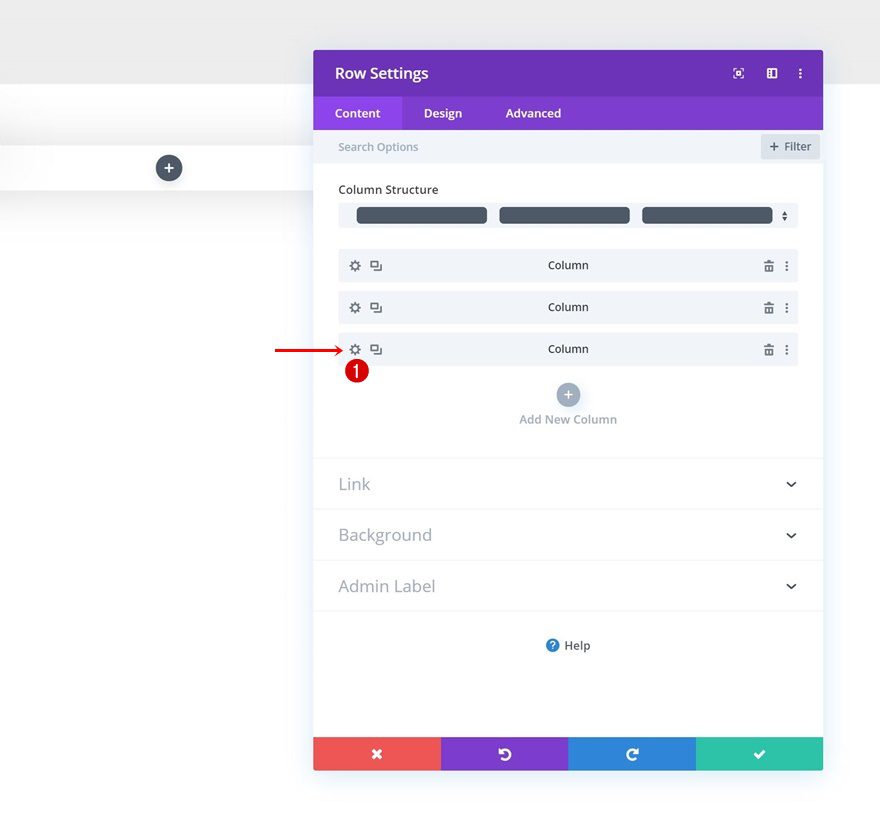Screen dimensions: 880x818
Task: Open settings for the first Column
Action: pos(355,265)
